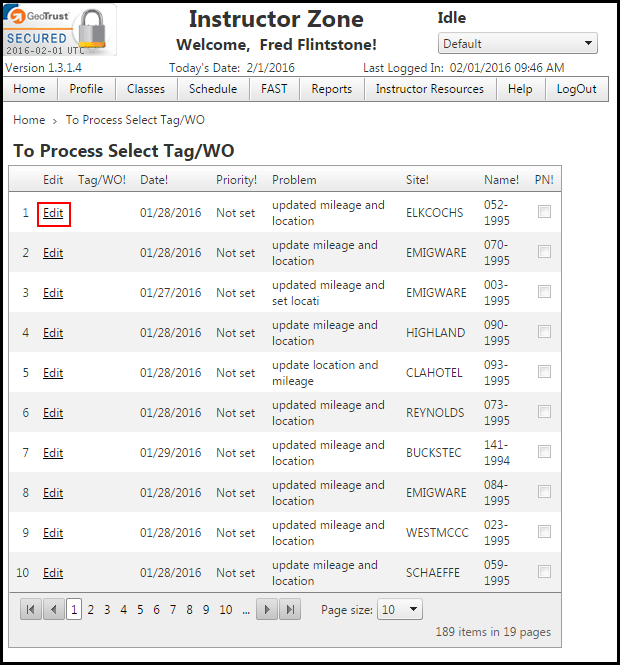This screenshot has width=620, height=665.
Task: Open the FAST menu
Action: pos(274,89)
